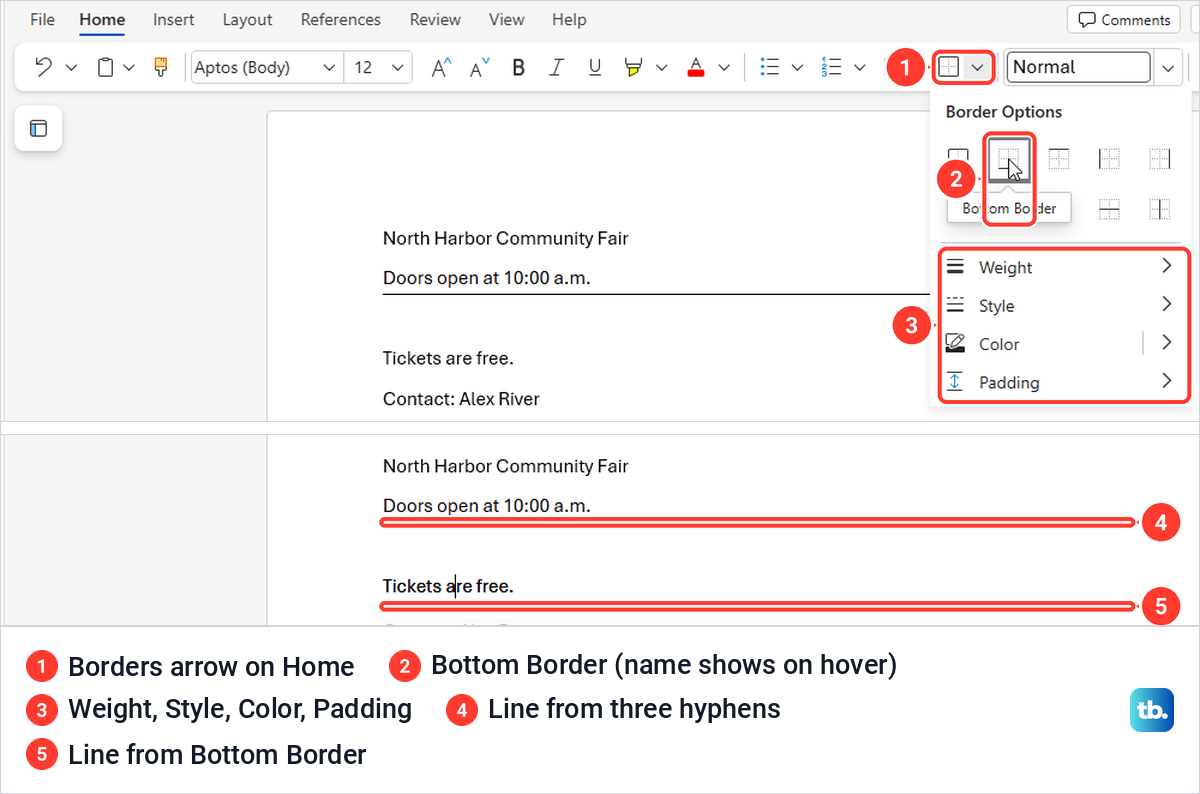Expand the bullet library arrow
The image size is (1200, 794).
pos(797,68)
